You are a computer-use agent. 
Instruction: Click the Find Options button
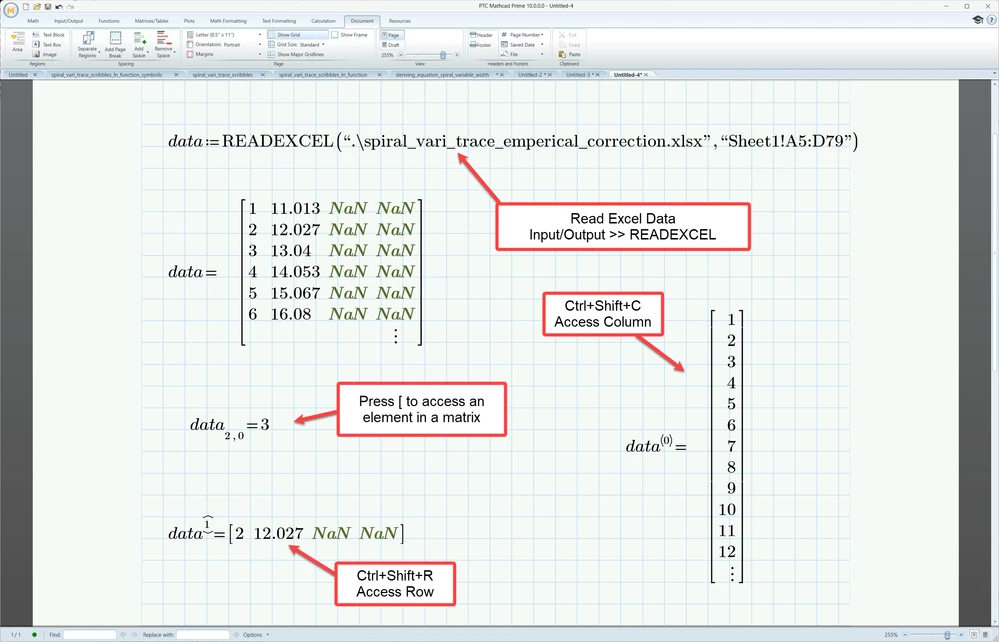tap(251, 634)
